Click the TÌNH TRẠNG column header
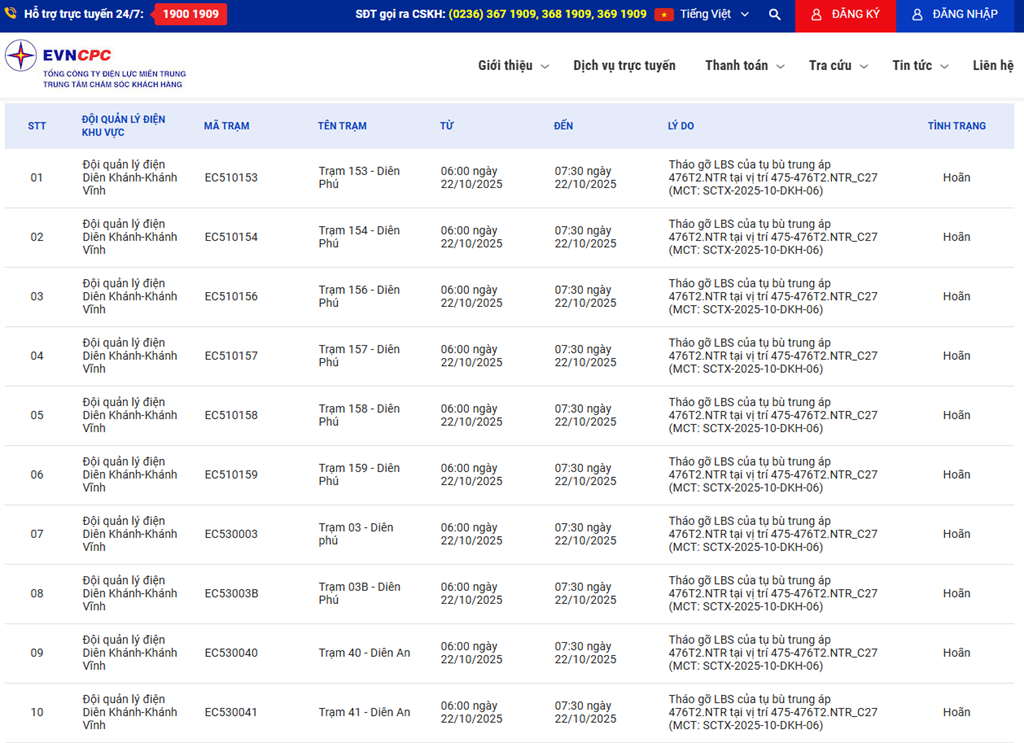This screenshot has width=1024, height=743. point(956,126)
